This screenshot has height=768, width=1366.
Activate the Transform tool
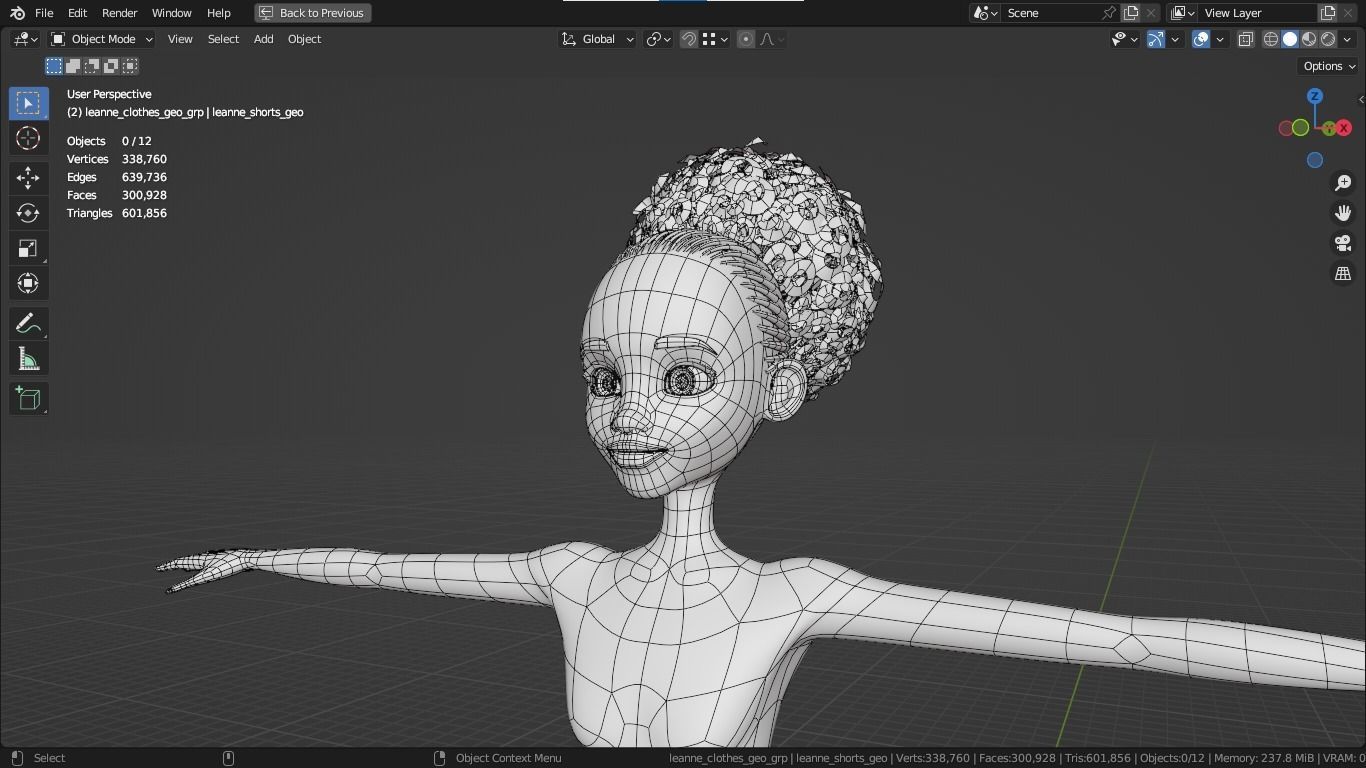pyautogui.click(x=28, y=283)
